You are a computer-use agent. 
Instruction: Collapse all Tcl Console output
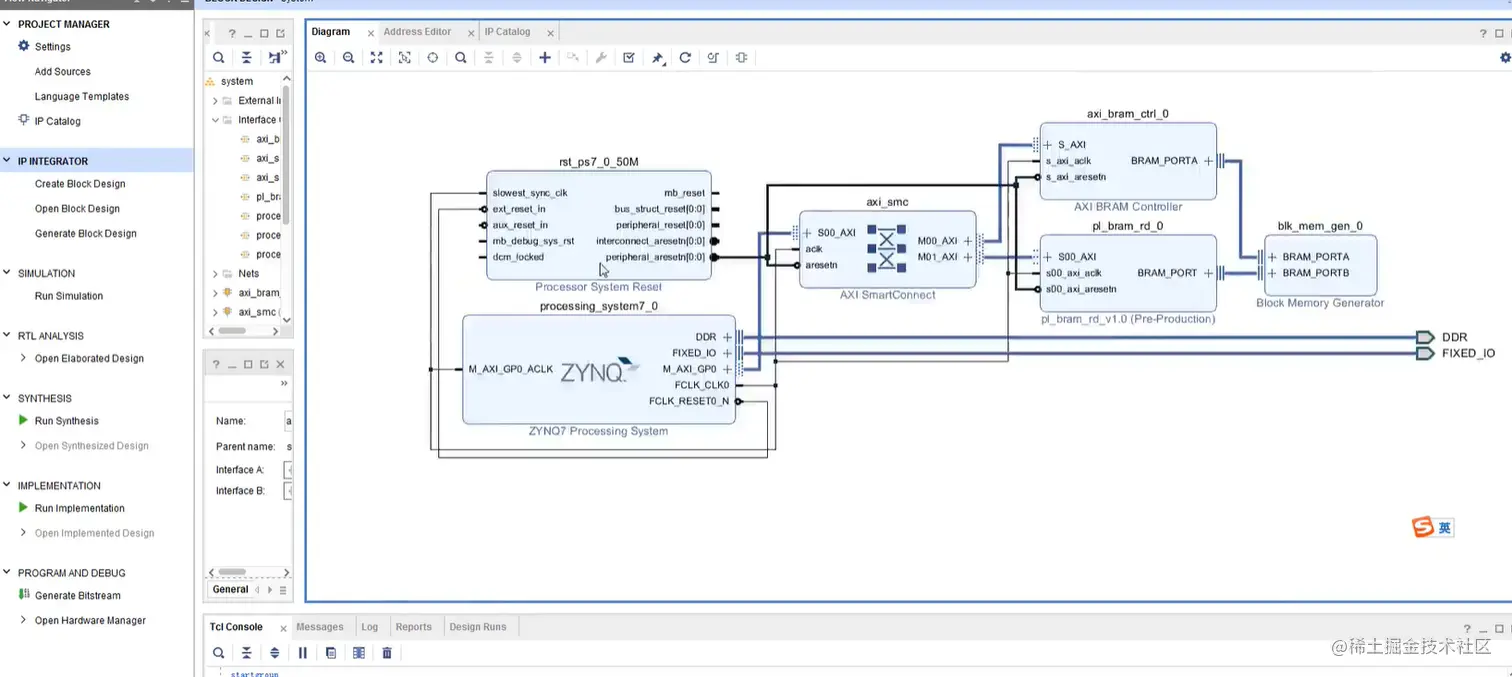(246, 653)
